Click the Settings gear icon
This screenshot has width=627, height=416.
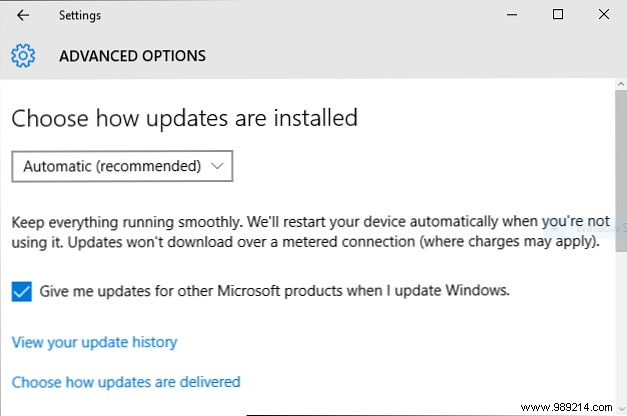(24, 55)
